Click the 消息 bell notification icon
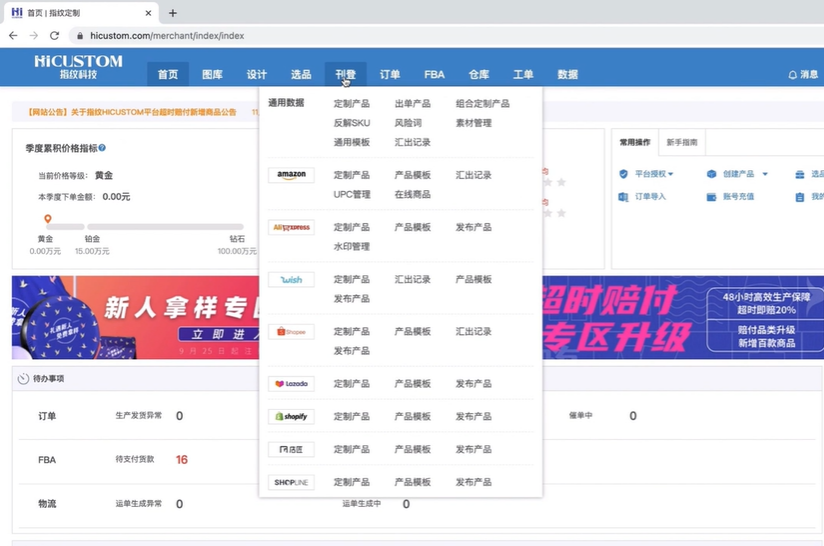This screenshot has height=546, width=824. tap(792, 75)
